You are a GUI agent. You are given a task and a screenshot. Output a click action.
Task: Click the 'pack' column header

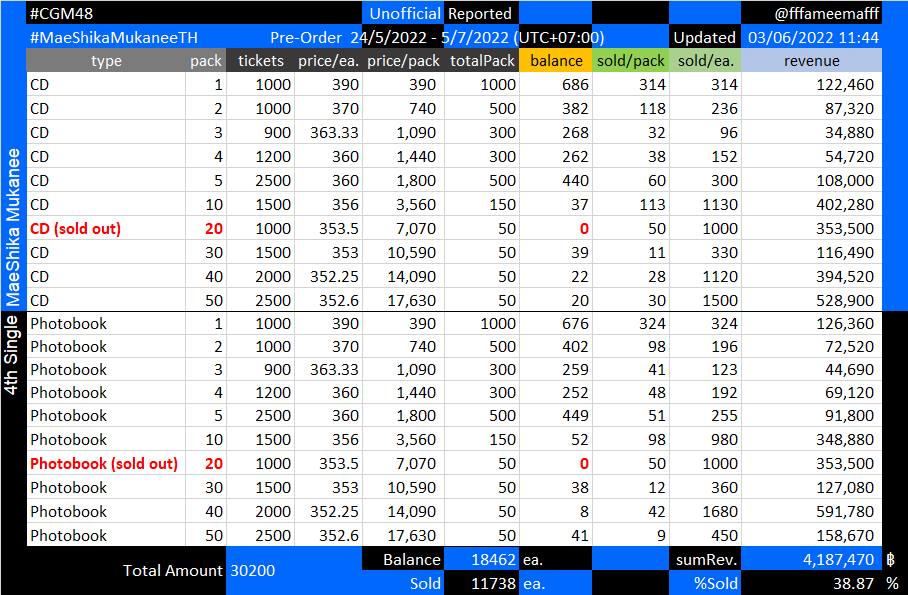click(x=206, y=60)
